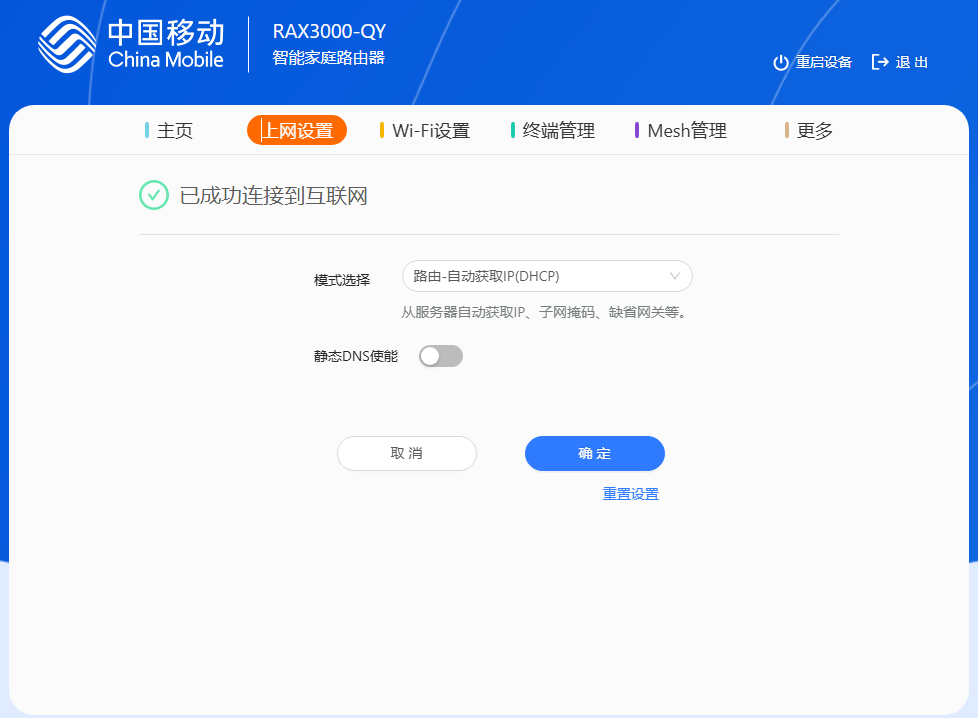Screen dimensions: 978x718
Task: Click the 重置设置 reset link
Action: 630,494
